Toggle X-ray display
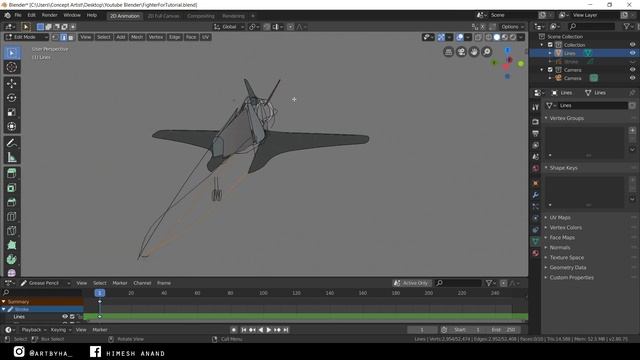 (x=478, y=37)
